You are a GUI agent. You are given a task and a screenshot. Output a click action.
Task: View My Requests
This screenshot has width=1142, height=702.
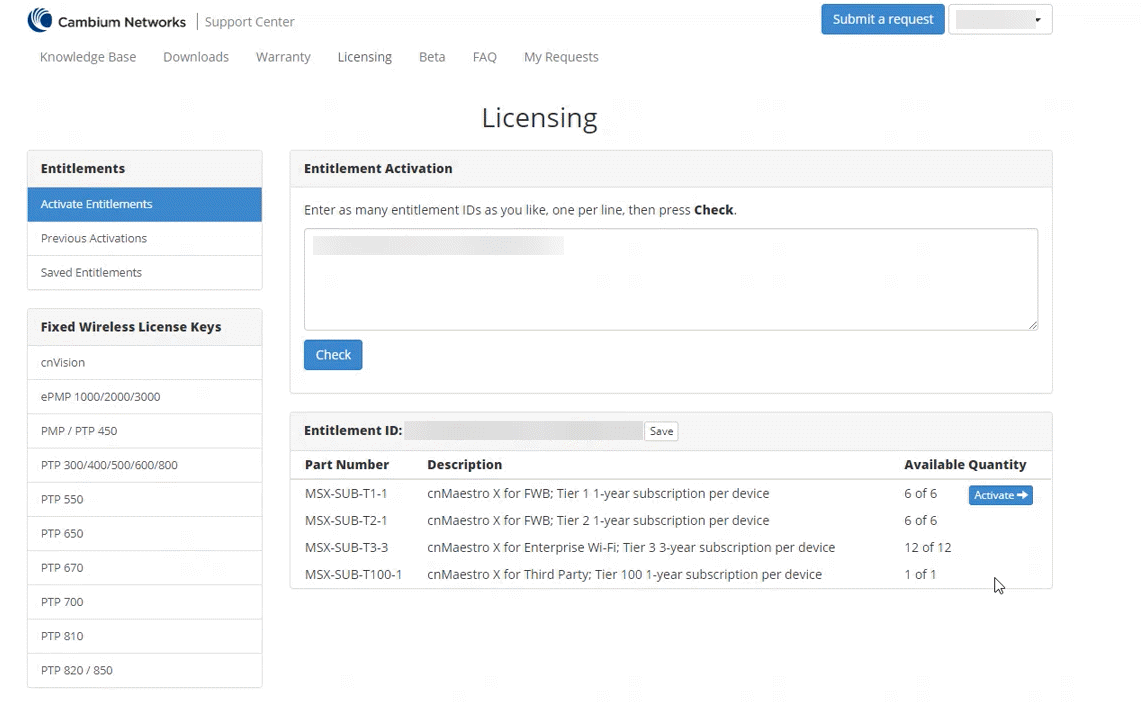coord(562,57)
